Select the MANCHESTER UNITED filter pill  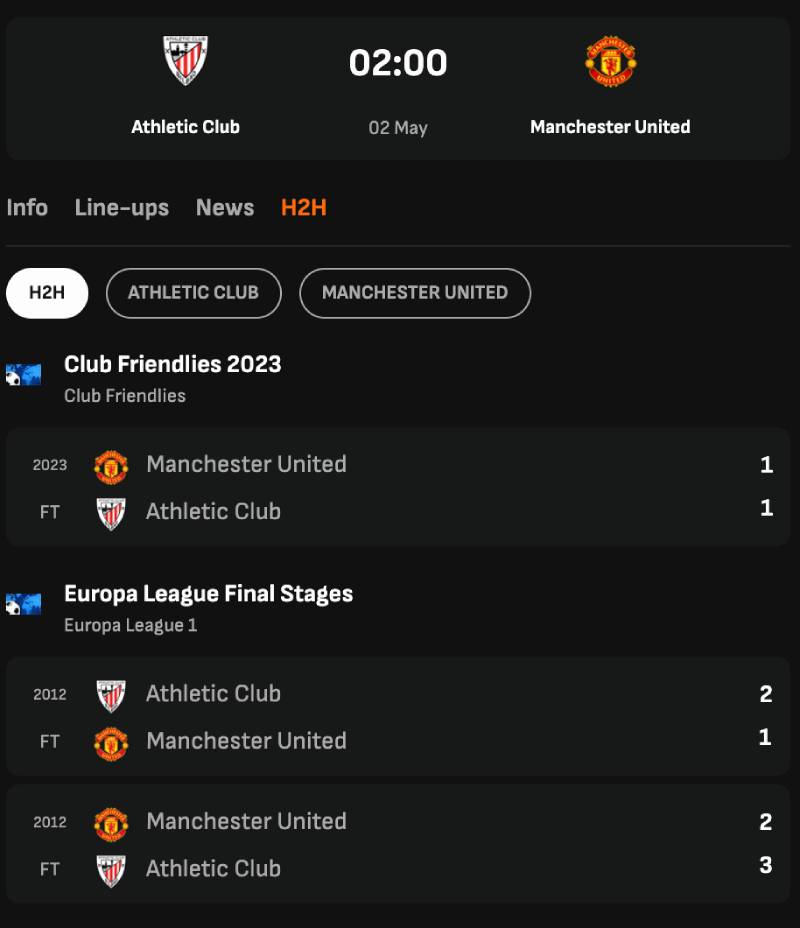point(415,293)
